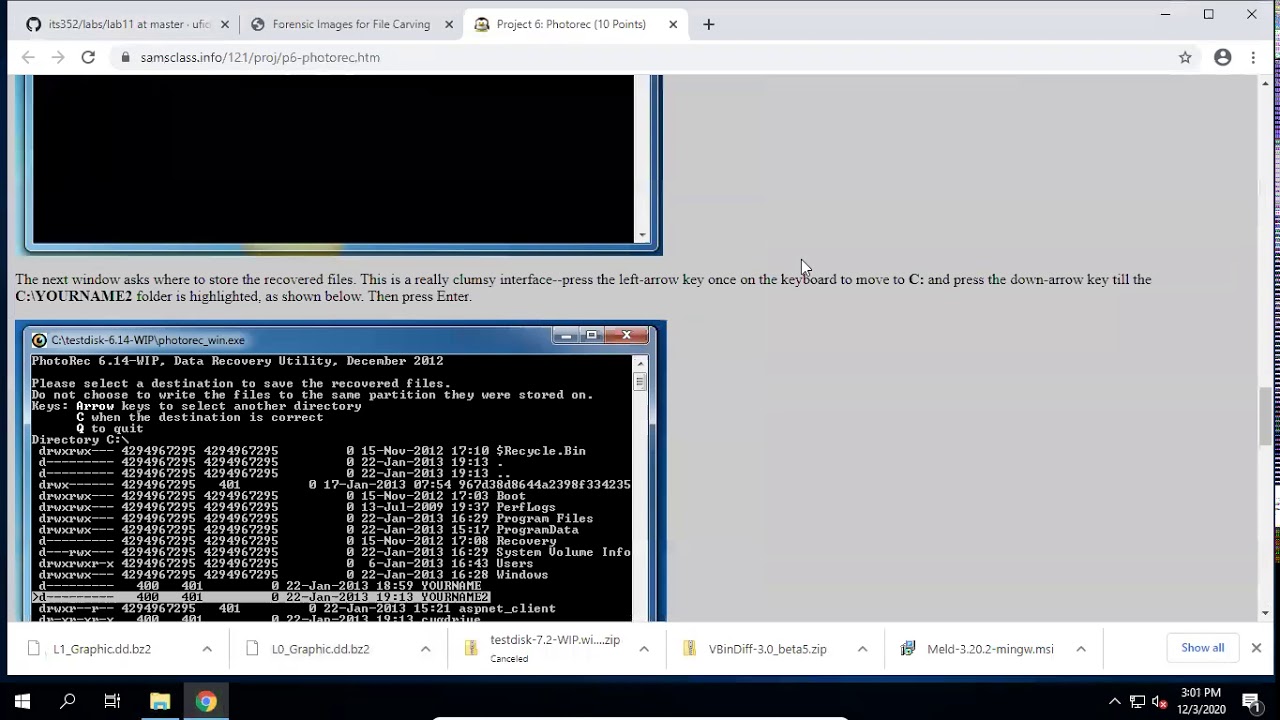View site information padlock icon
1280x720 pixels.
[x=125, y=57]
